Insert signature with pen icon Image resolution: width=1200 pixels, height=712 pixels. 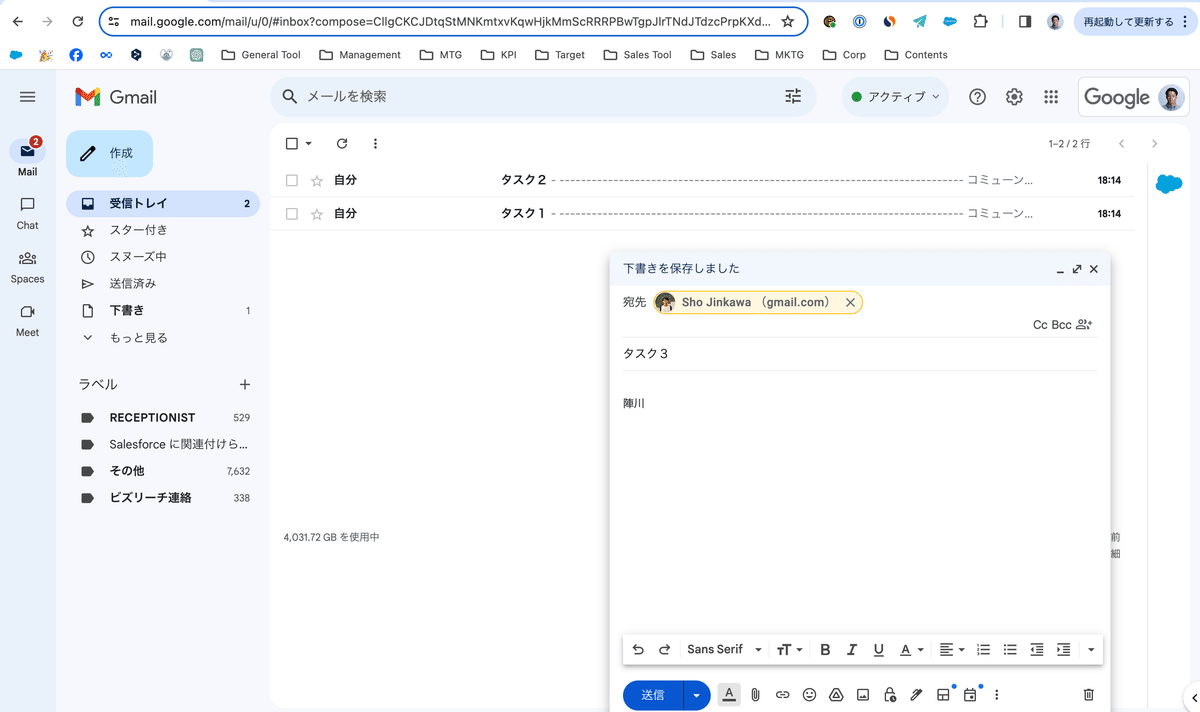(916, 694)
